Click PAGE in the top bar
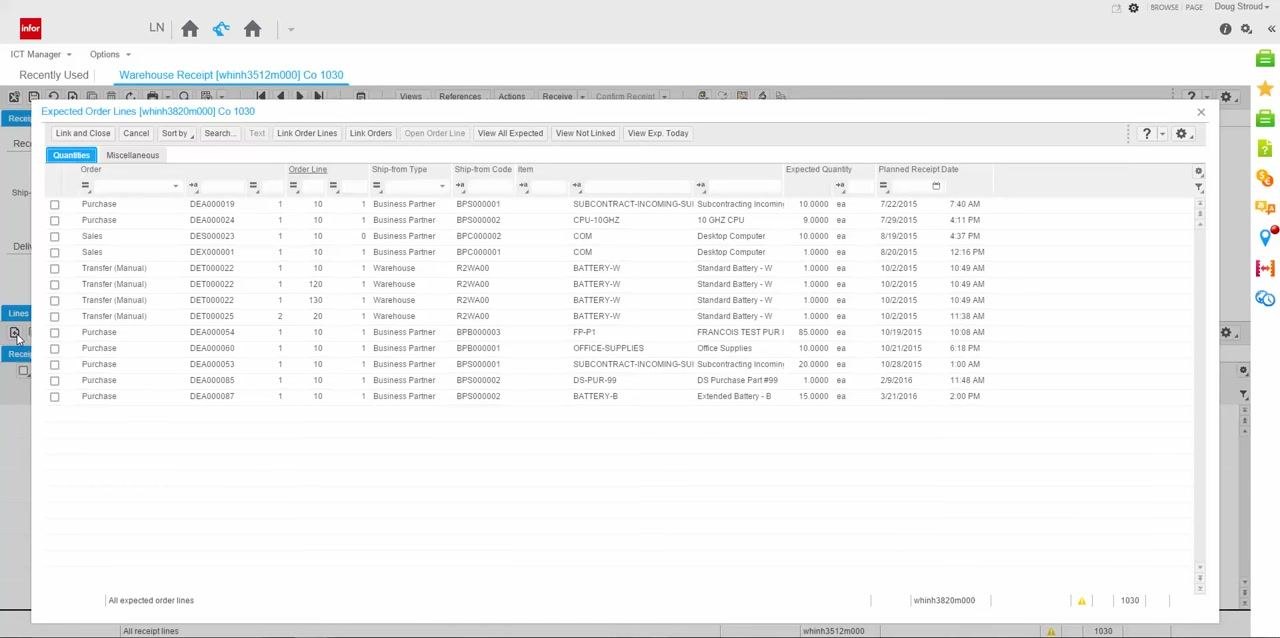1280x638 pixels. [x=1194, y=8]
